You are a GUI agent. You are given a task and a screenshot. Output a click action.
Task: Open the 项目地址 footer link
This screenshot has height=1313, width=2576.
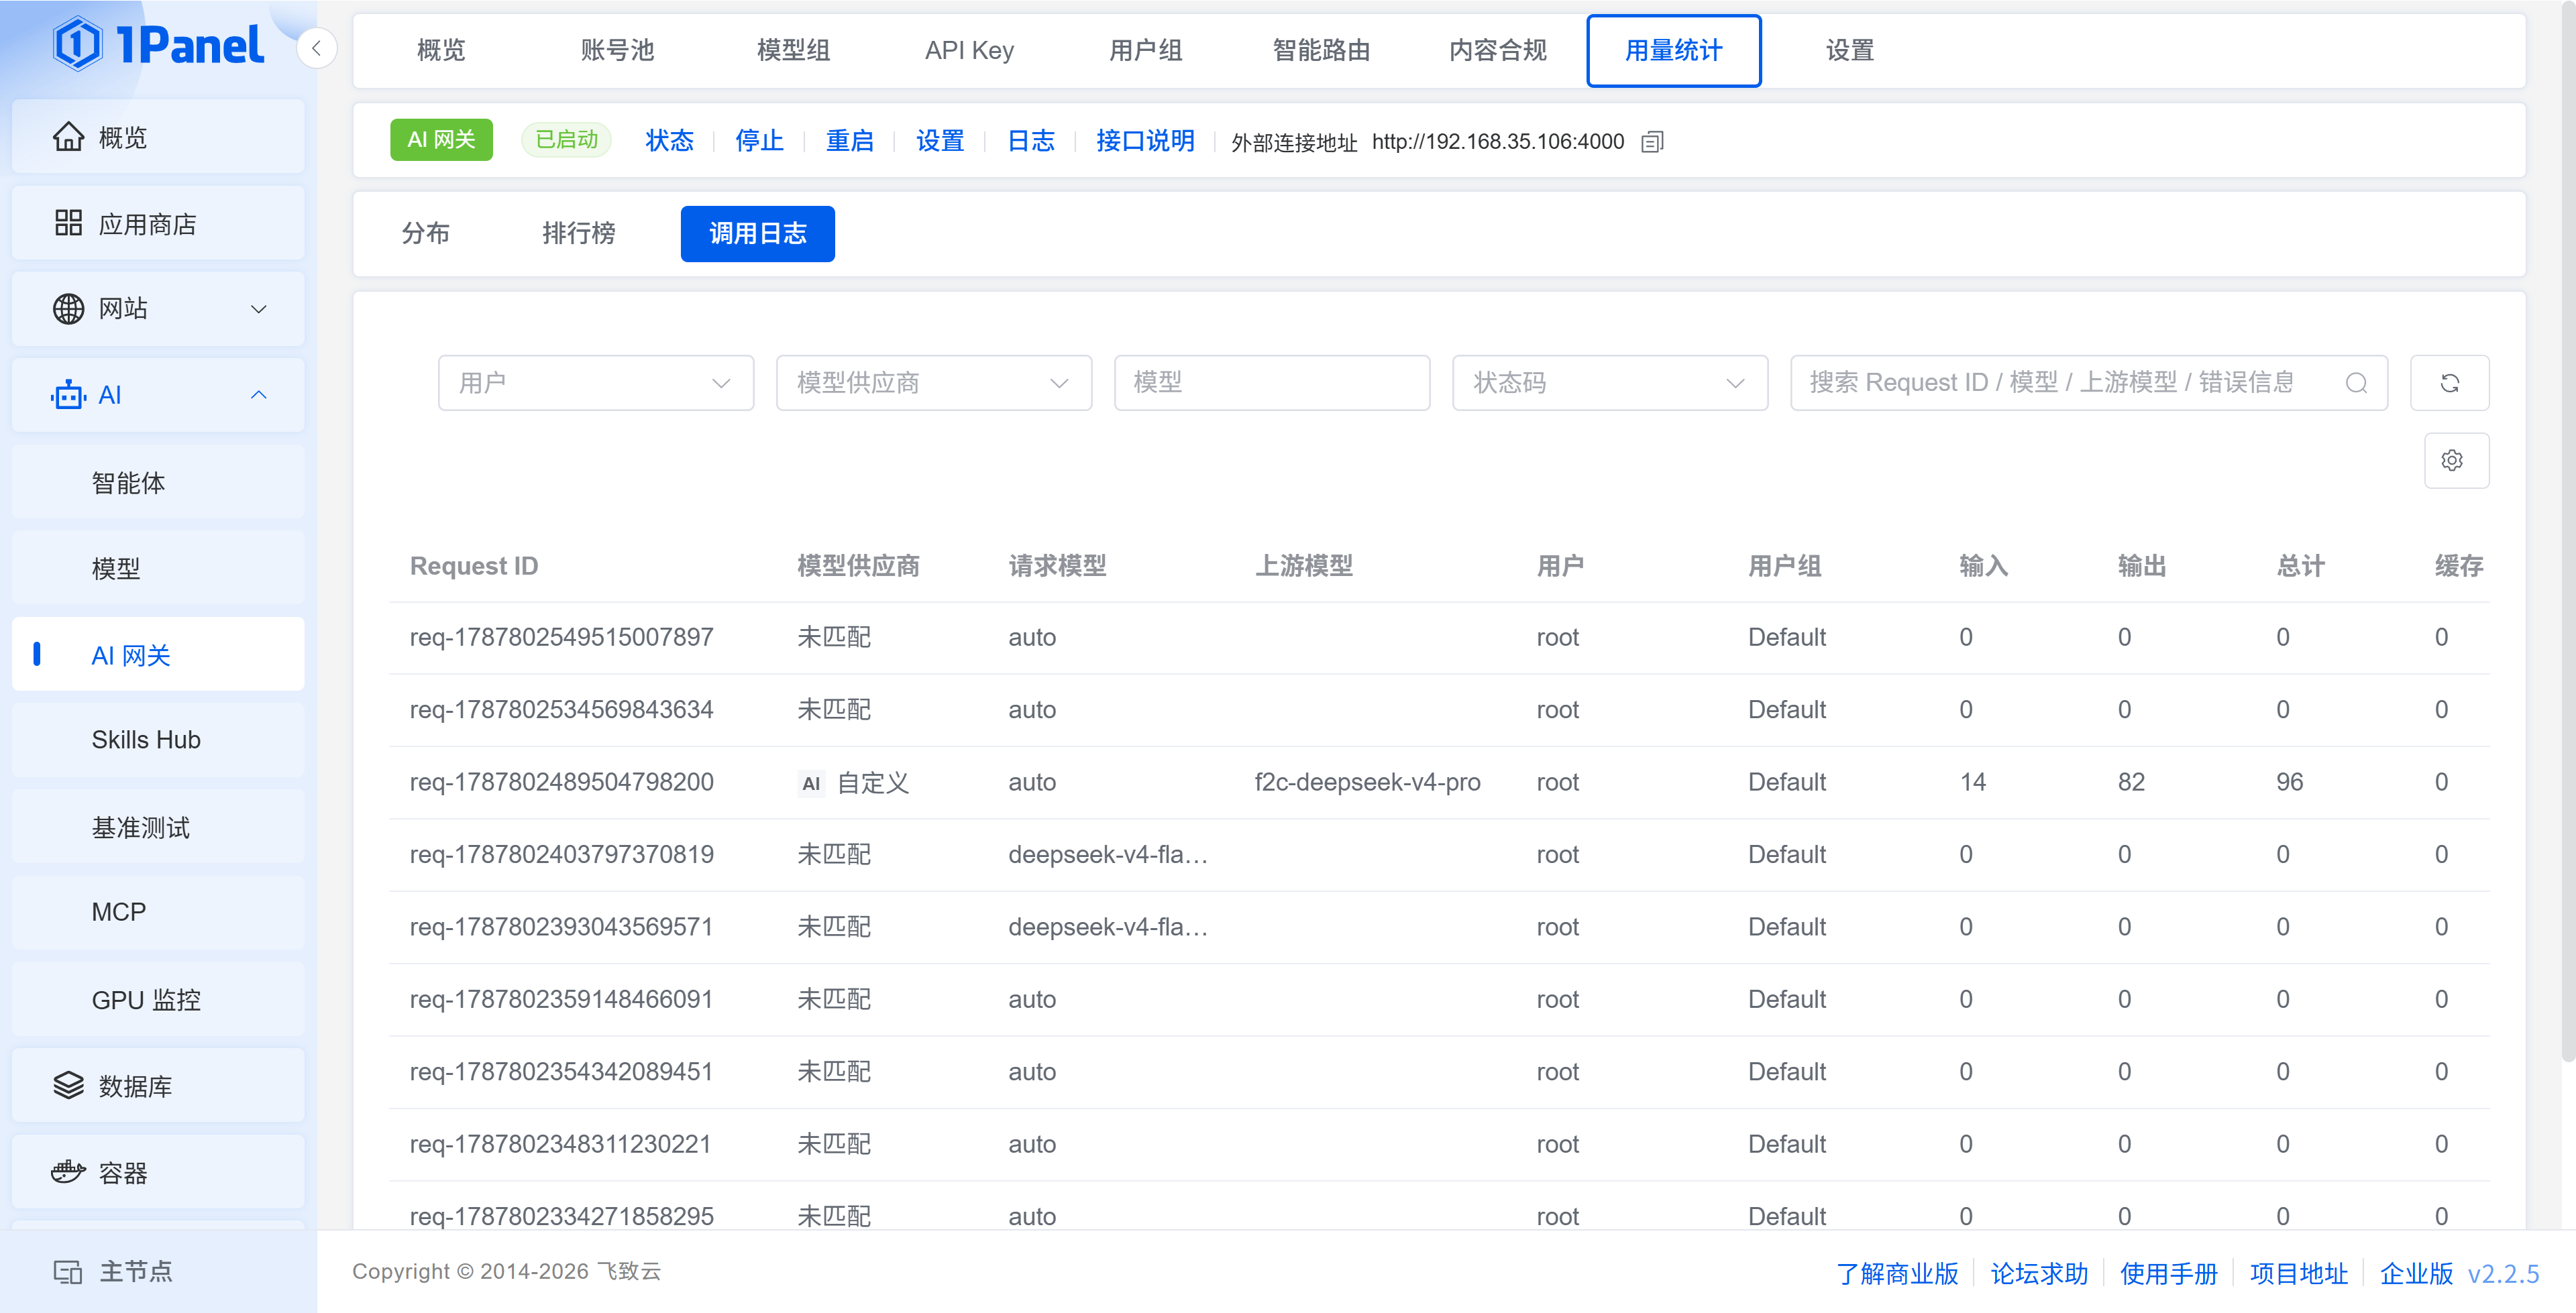click(x=2298, y=1273)
